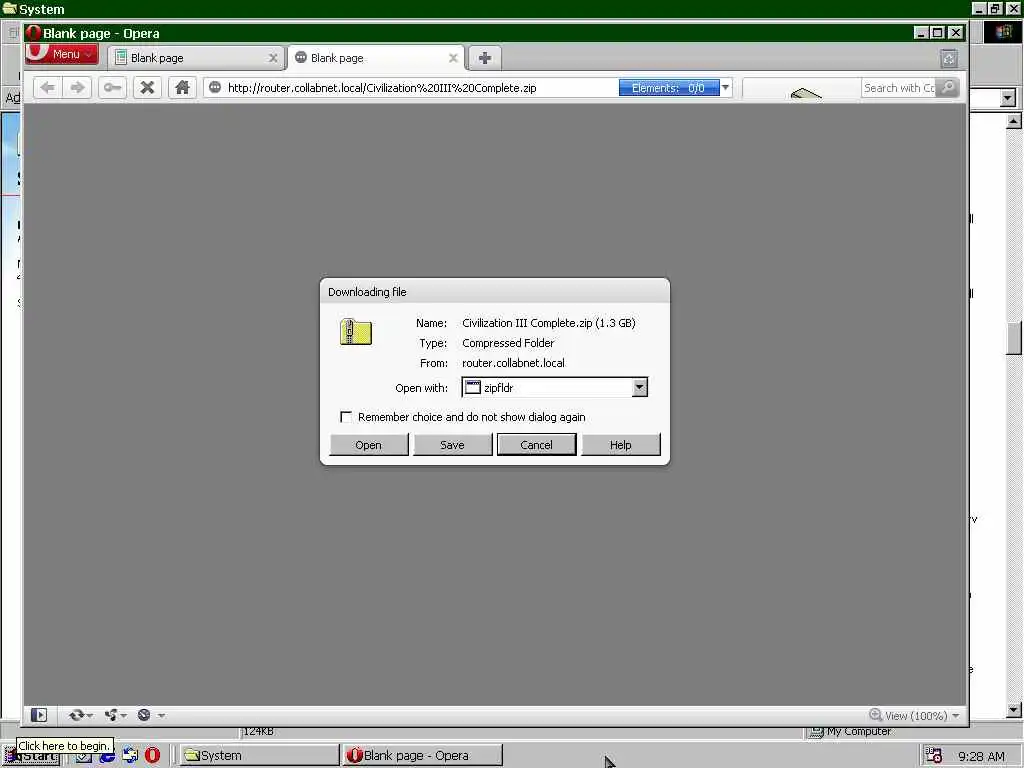Click Save in the Downloading file dialog

point(453,445)
